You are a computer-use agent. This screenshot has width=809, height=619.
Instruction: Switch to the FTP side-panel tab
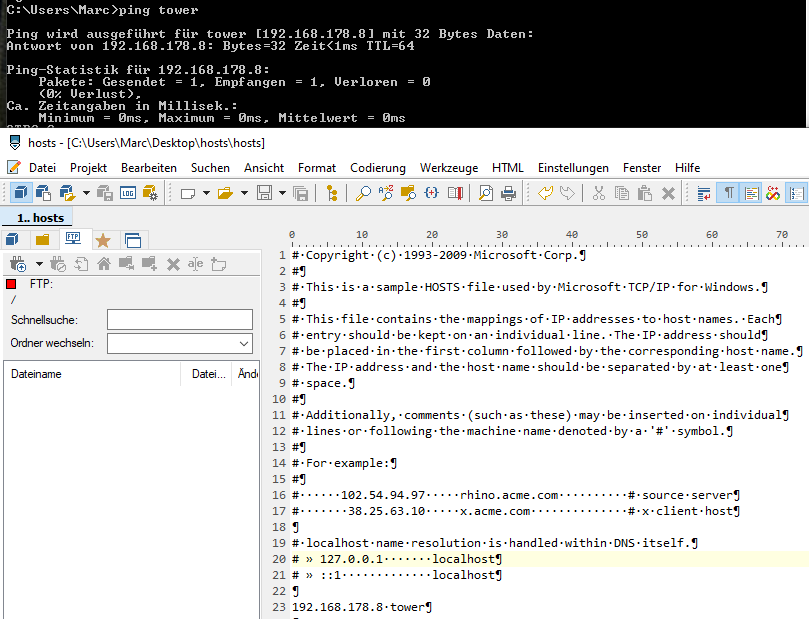click(x=73, y=239)
